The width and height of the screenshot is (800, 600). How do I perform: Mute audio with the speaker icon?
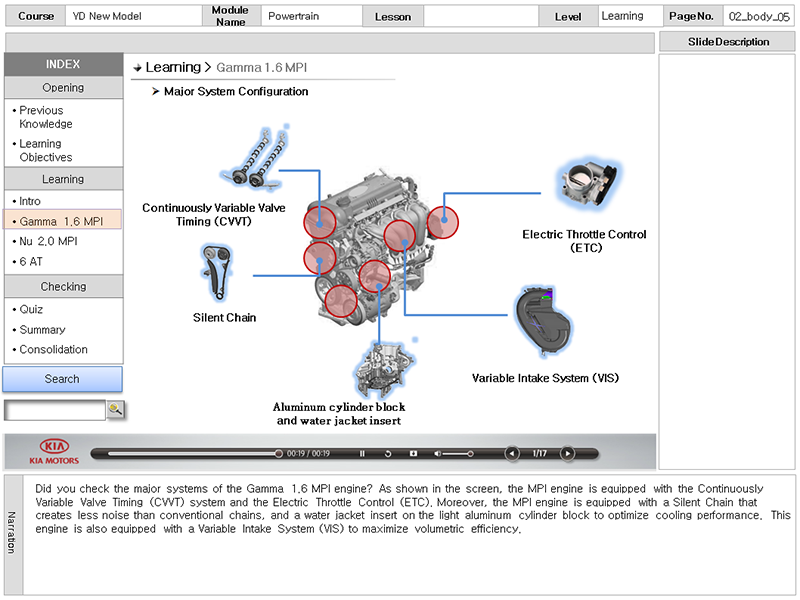click(436, 454)
